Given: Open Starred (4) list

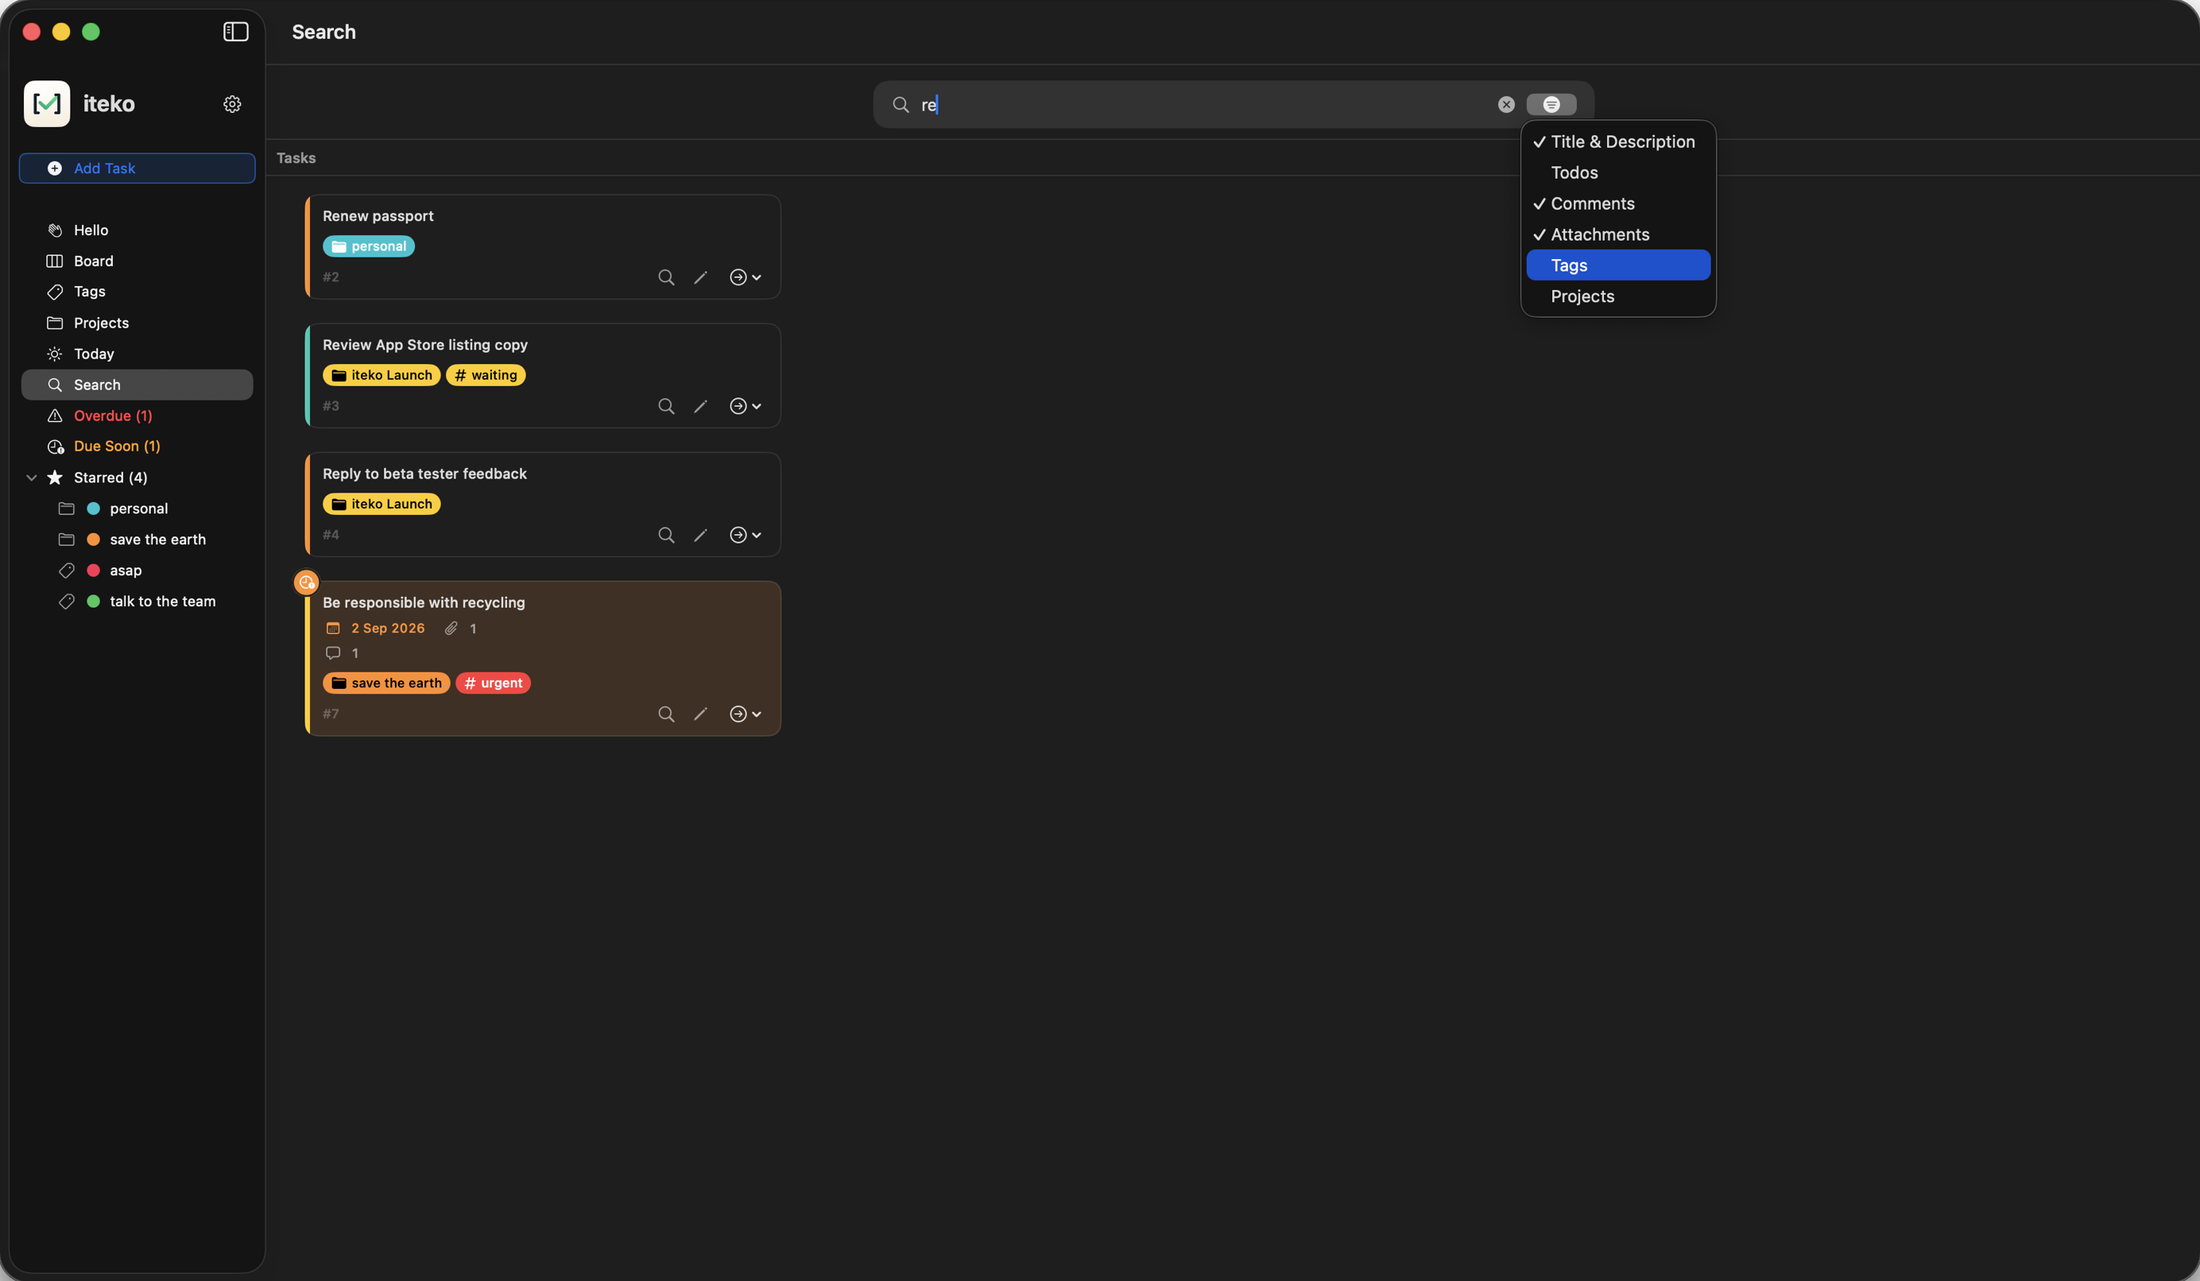Looking at the screenshot, I should (110, 478).
